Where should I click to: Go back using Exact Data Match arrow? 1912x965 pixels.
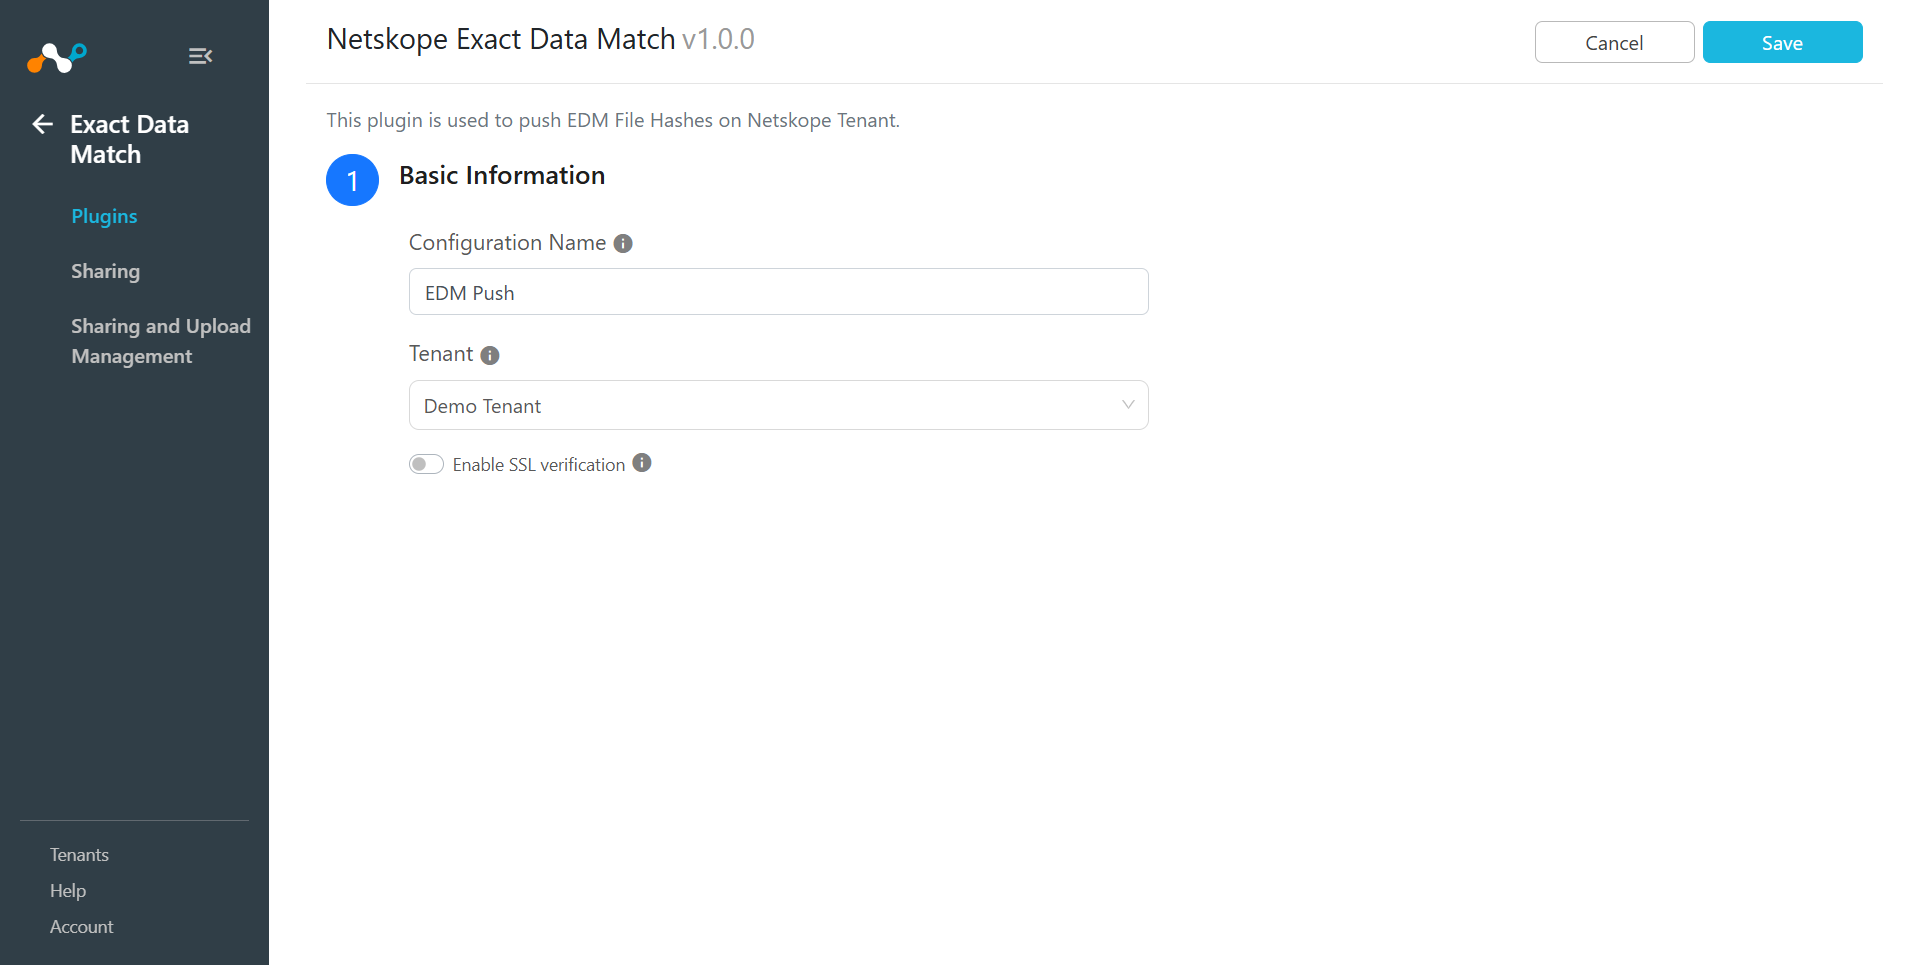pyautogui.click(x=42, y=124)
